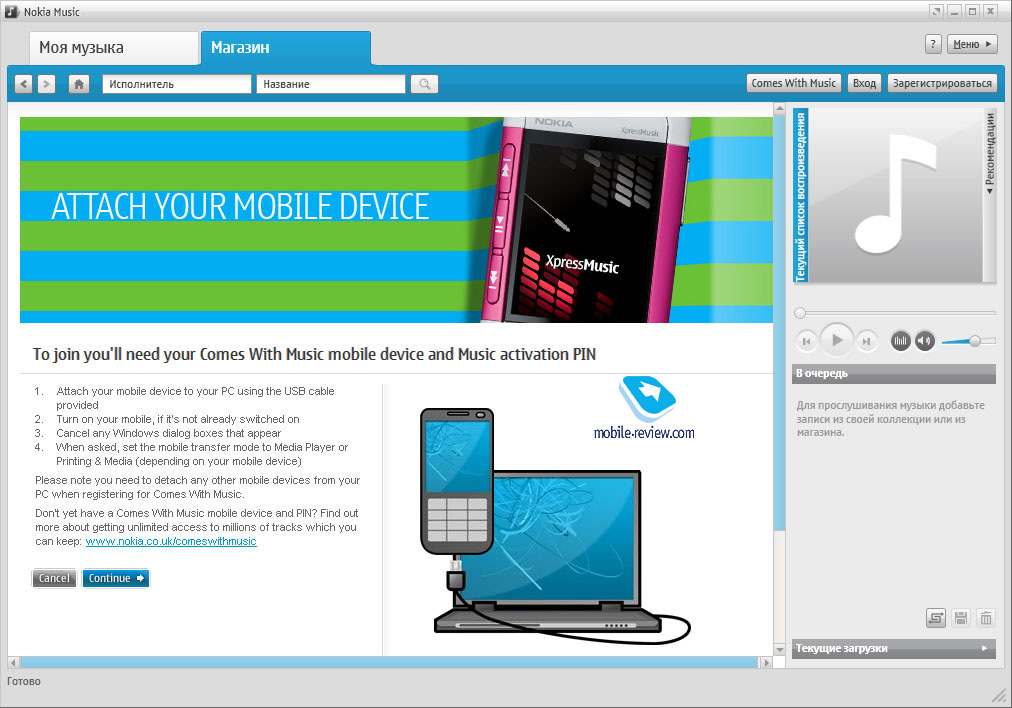Click the blue Continue button
The height and width of the screenshot is (708, 1012).
tap(116, 578)
